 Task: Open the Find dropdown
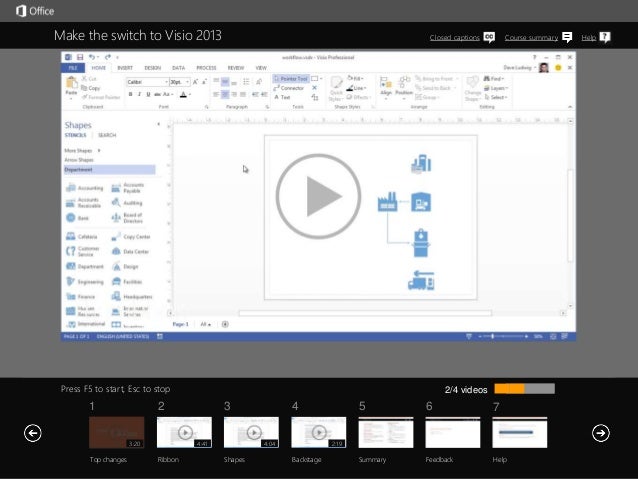[494, 79]
